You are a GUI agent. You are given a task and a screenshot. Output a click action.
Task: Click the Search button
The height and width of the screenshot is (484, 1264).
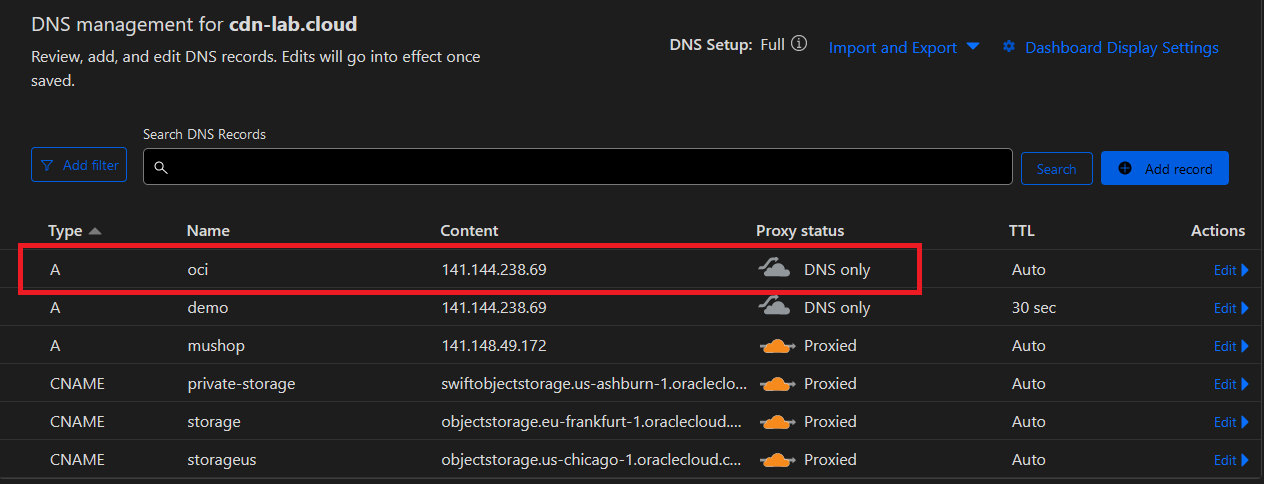(1056, 169)
